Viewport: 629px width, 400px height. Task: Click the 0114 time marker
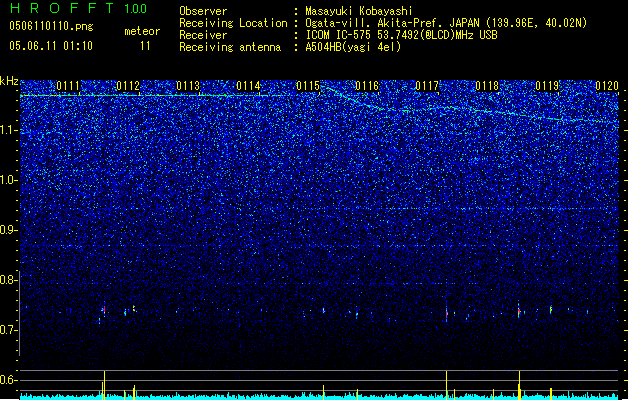[248, 86]
